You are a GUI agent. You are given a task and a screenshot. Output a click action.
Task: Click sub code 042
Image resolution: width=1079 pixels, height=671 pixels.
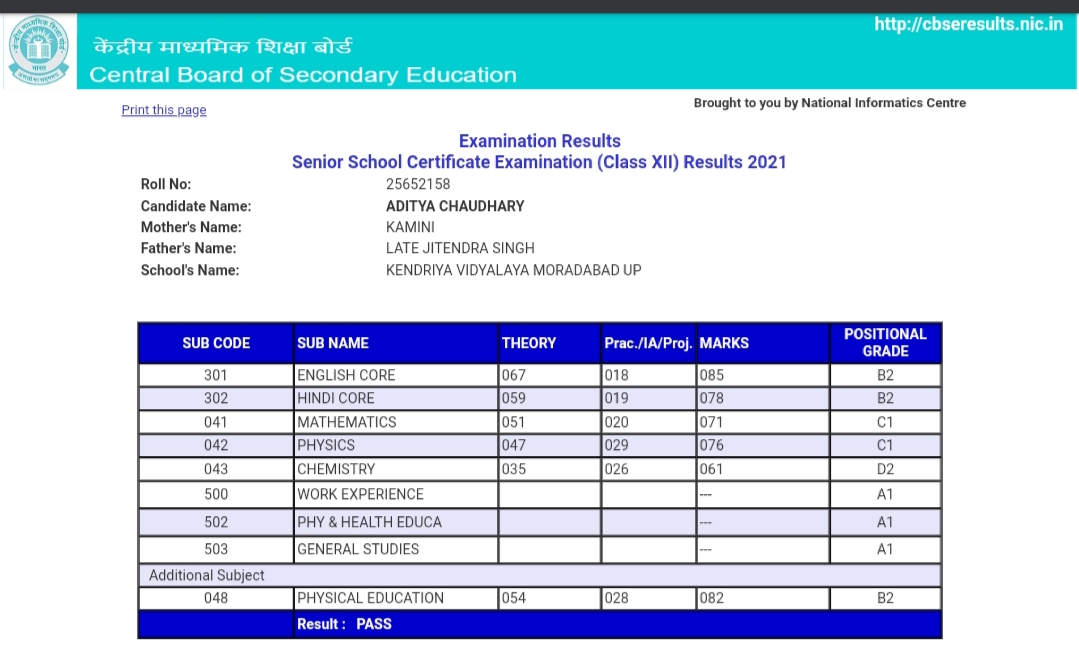coord(216,445)
